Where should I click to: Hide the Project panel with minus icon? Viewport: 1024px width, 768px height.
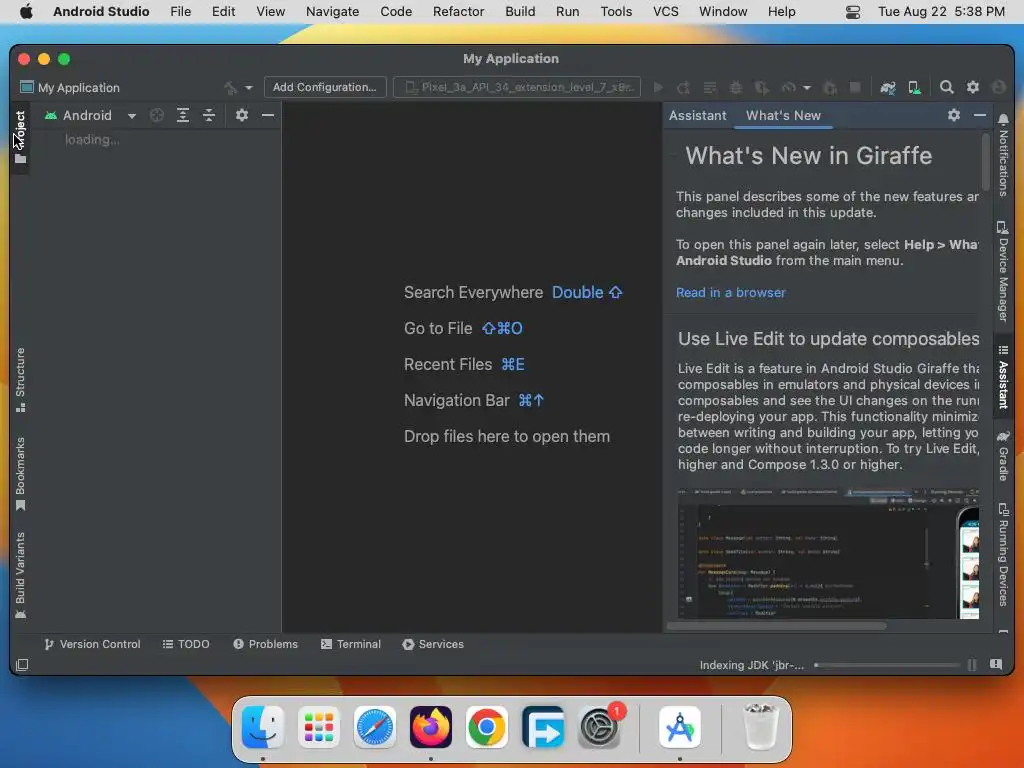[268, 115]
